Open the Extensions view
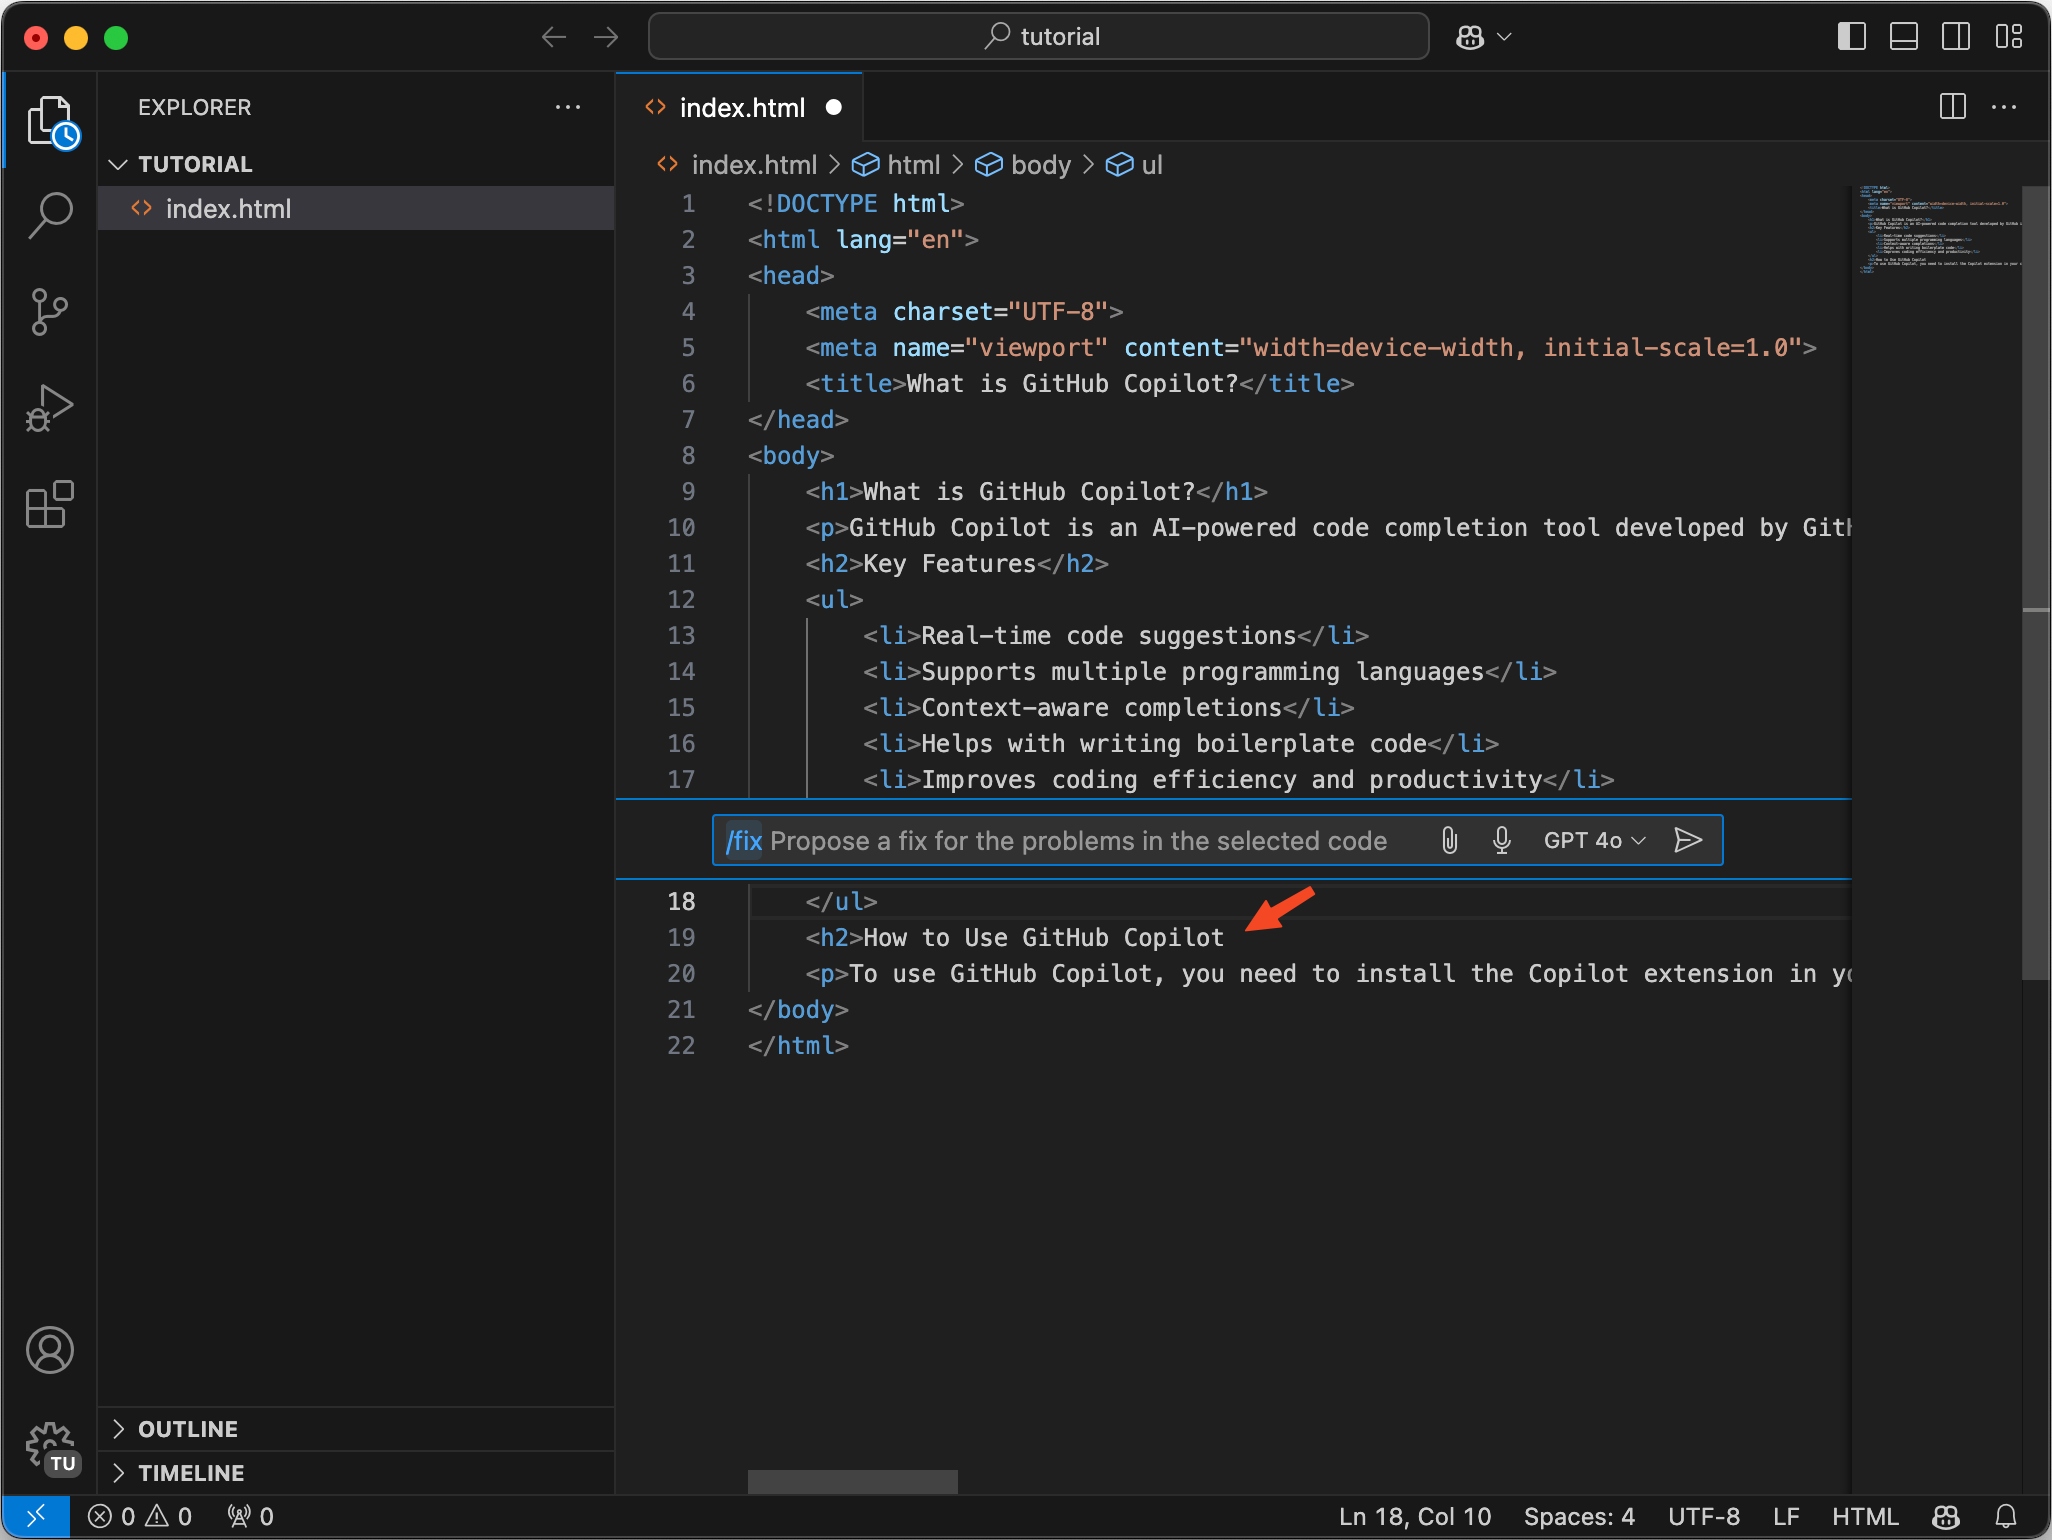Image resolution: width=2052 pixels, height=1540 pixels. (49, 504)
